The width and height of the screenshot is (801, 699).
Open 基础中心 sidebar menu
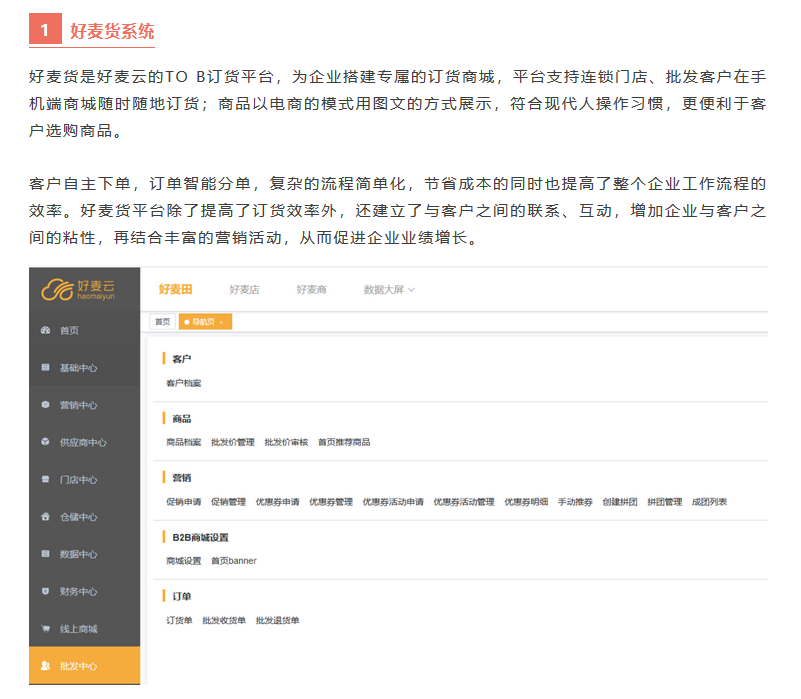[x=84, y=368]
